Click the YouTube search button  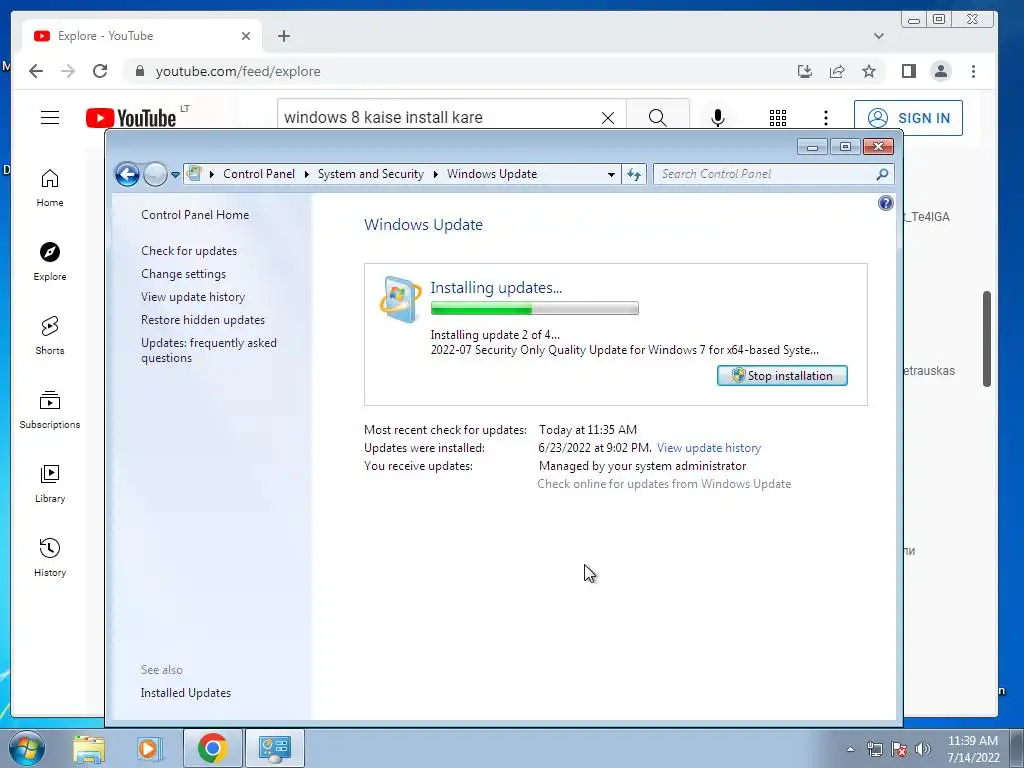(658, 118)
